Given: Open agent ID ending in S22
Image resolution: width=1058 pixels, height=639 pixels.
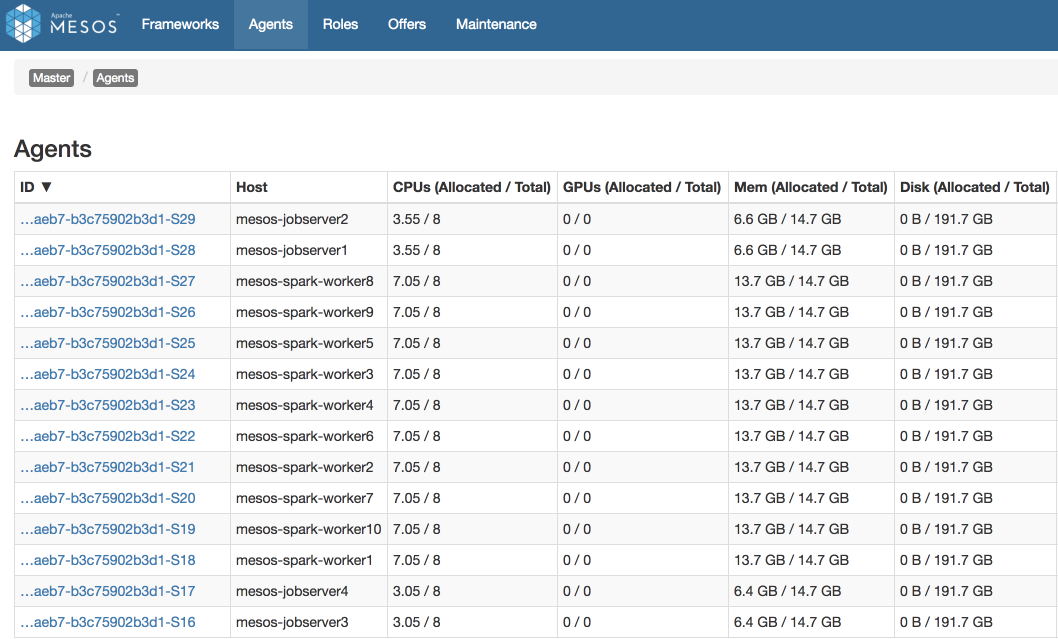Looking at the screenshot, I should [x=108, y=437].
